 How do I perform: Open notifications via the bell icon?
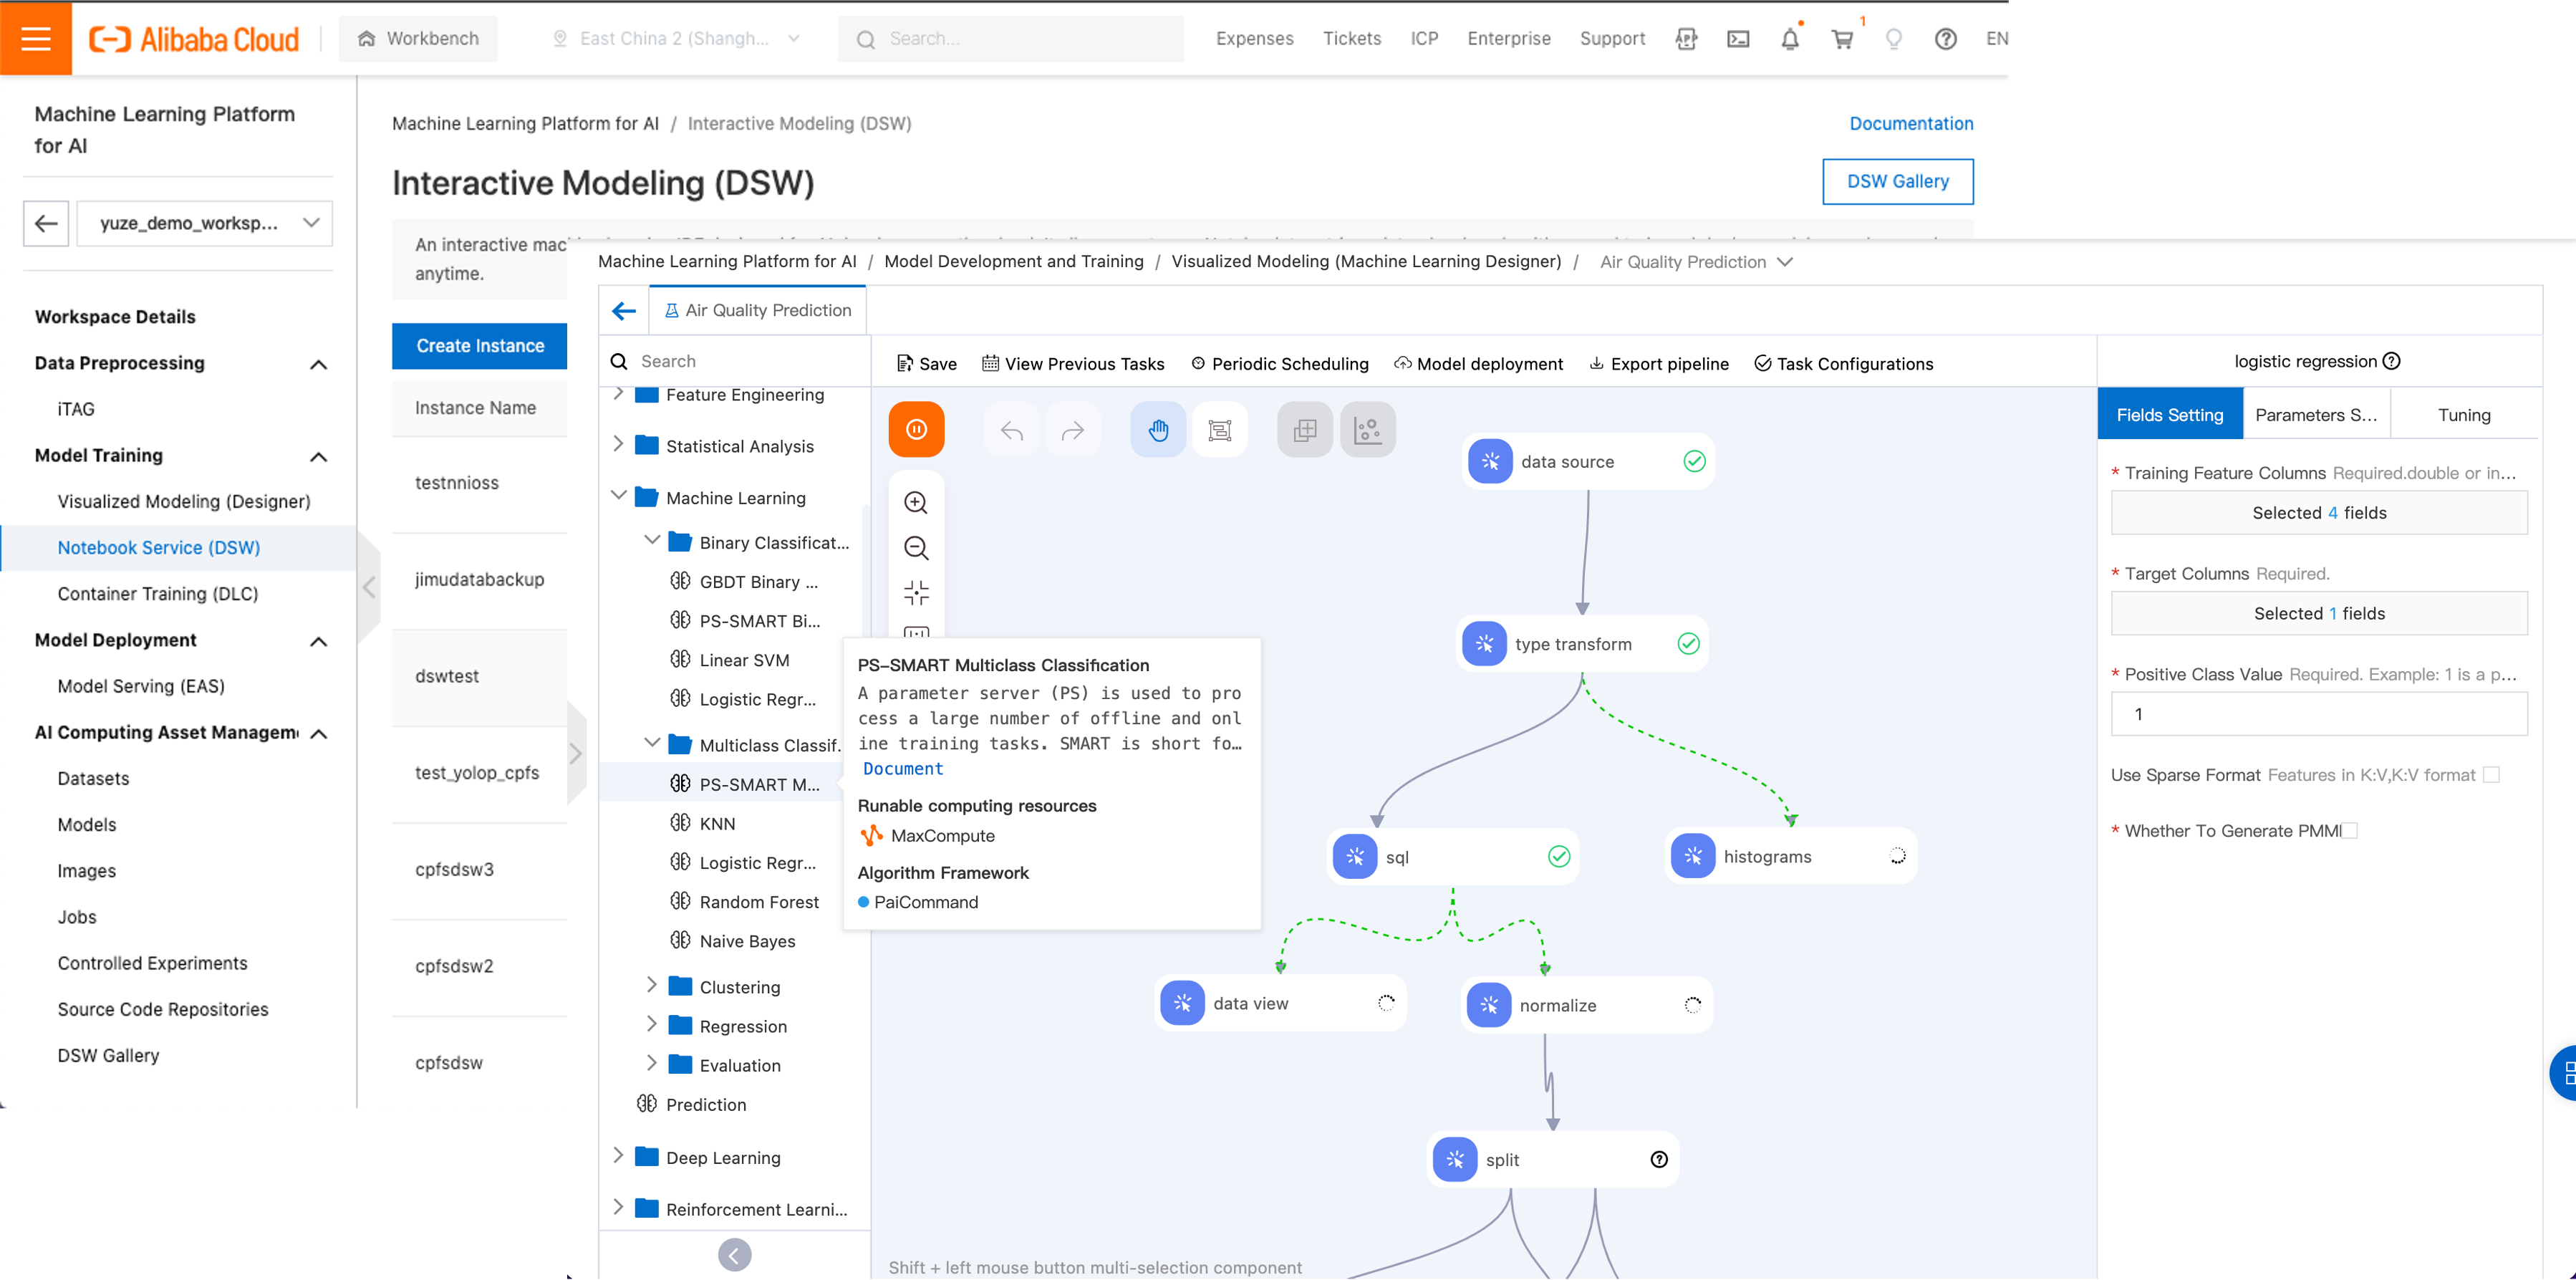[x=1790, y=38]
